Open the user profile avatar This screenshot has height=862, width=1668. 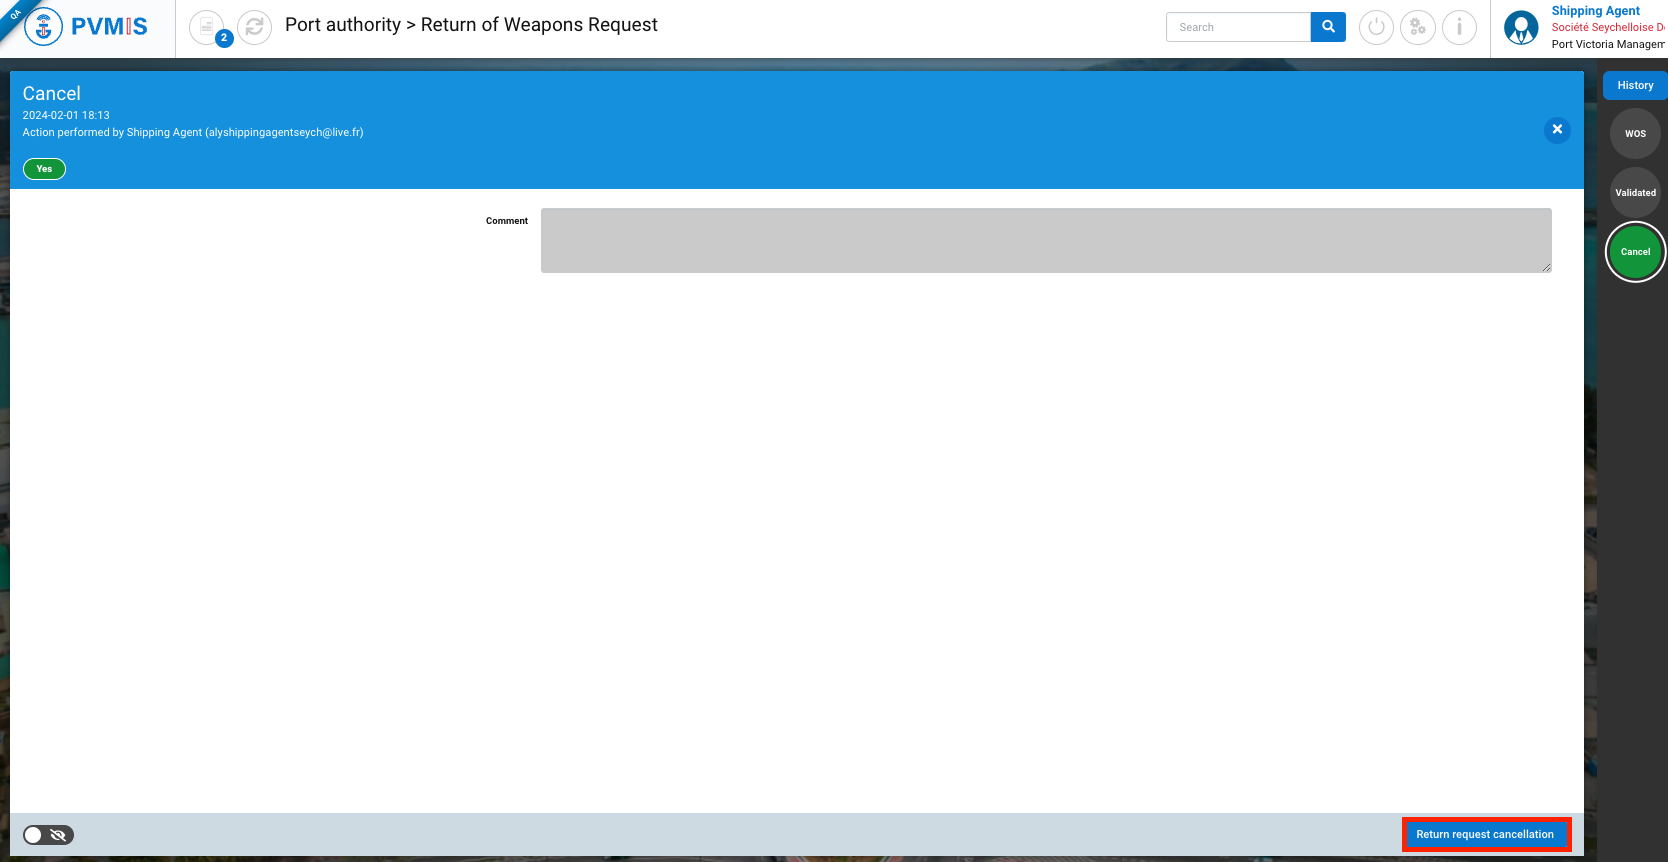click(x=1521, y=28)
